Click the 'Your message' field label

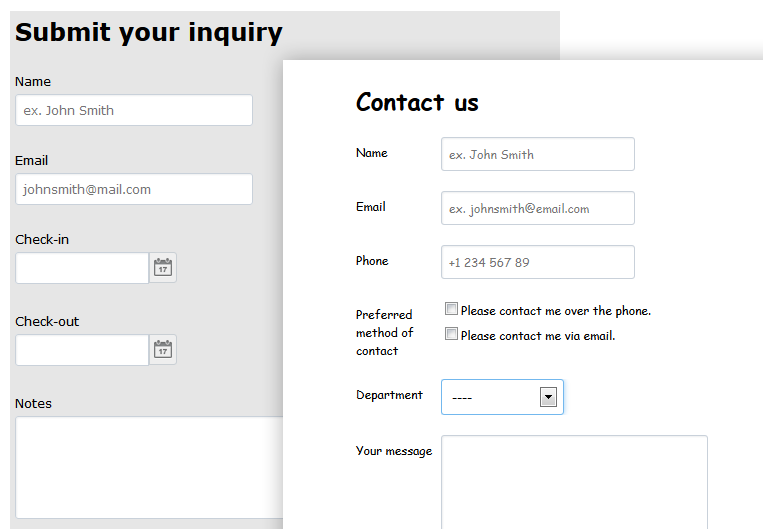394,451
